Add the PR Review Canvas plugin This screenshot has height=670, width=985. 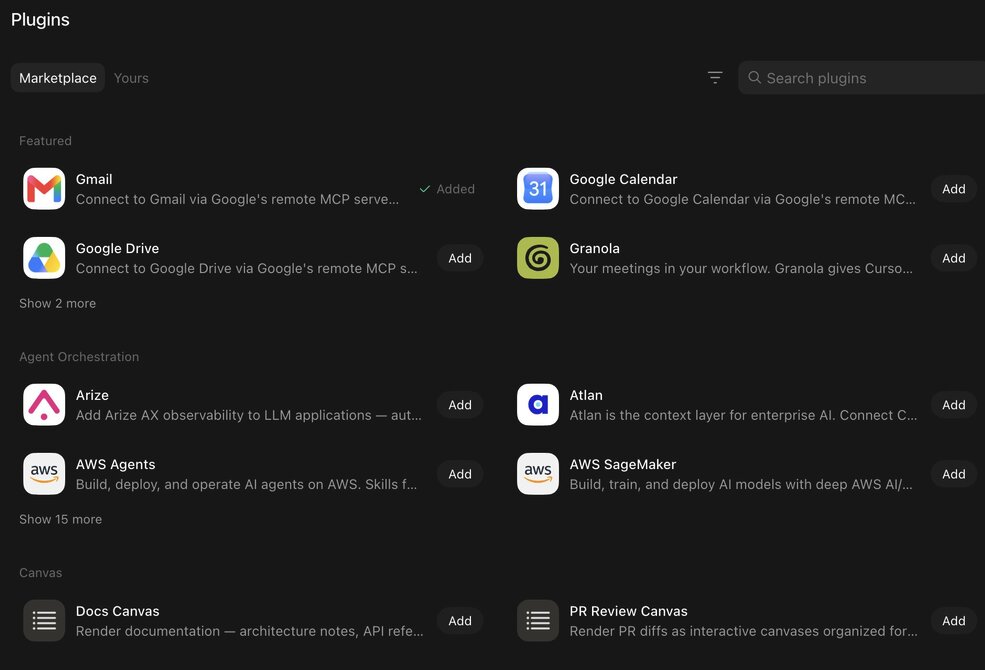tap(954, 620)
